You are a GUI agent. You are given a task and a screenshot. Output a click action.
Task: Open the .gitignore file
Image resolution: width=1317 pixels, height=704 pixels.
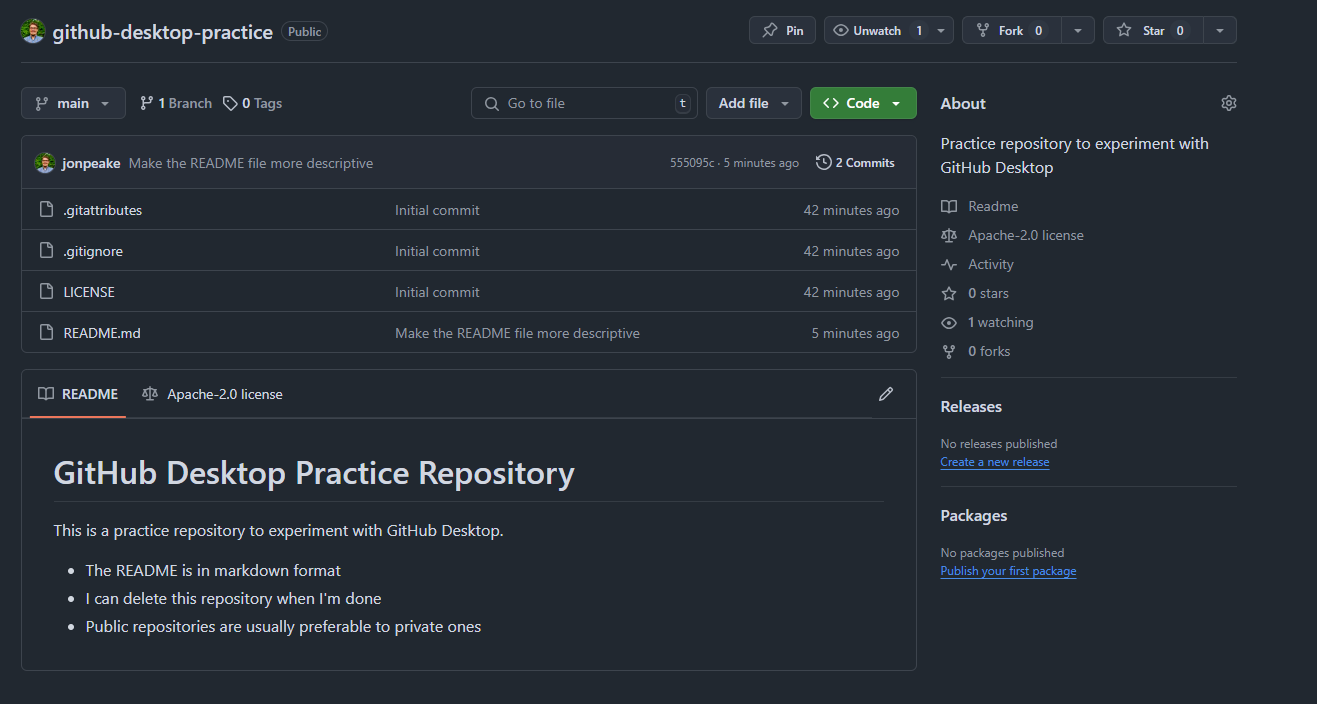[x=93, y=251]
